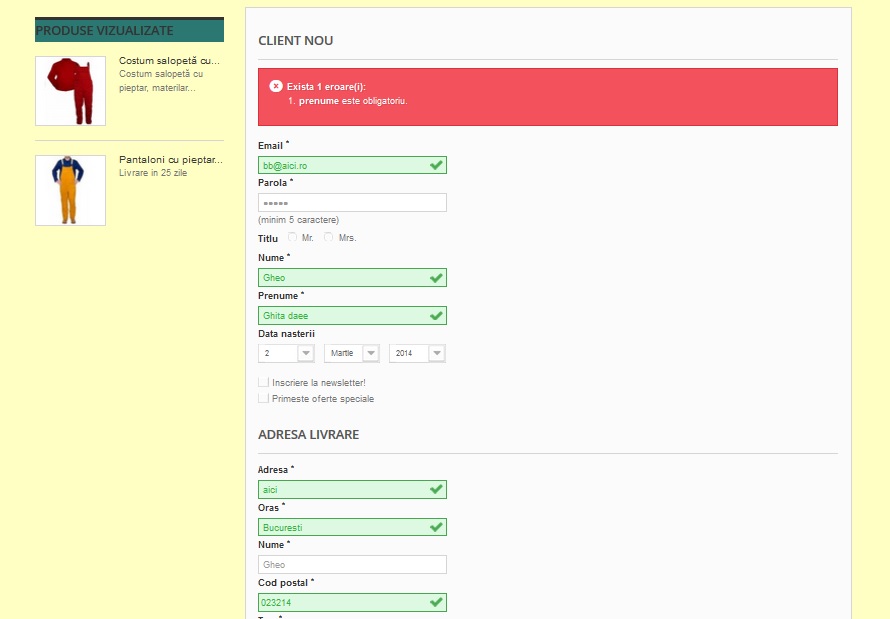
Task: Click into the Adresa input field
Action: (x=352, y=489)
